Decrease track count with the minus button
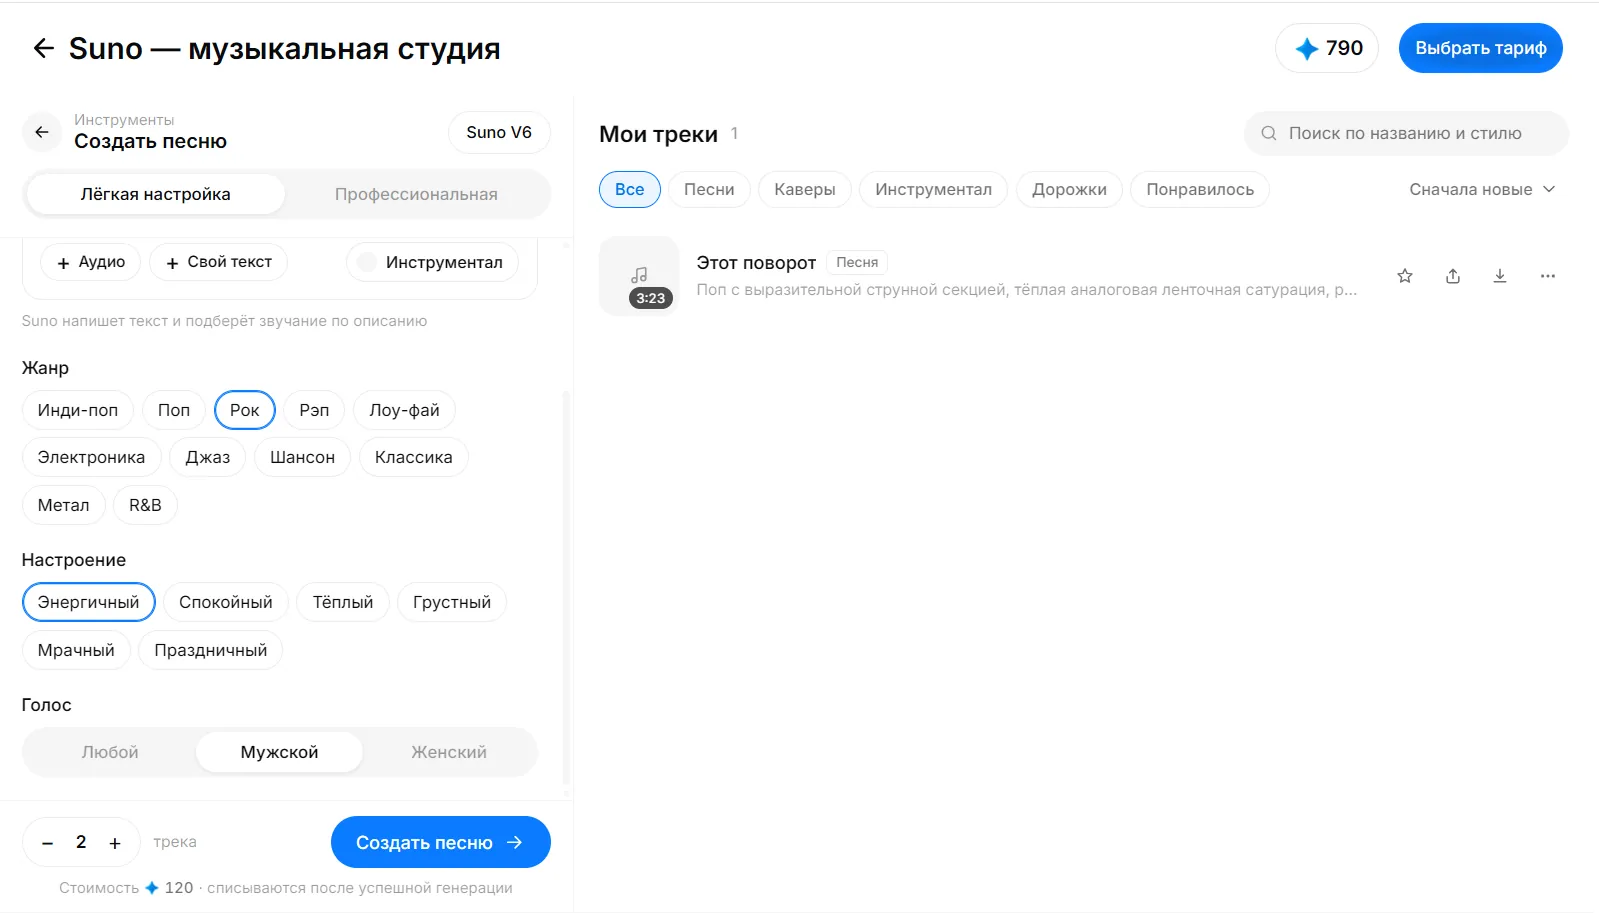 point(47,843)
